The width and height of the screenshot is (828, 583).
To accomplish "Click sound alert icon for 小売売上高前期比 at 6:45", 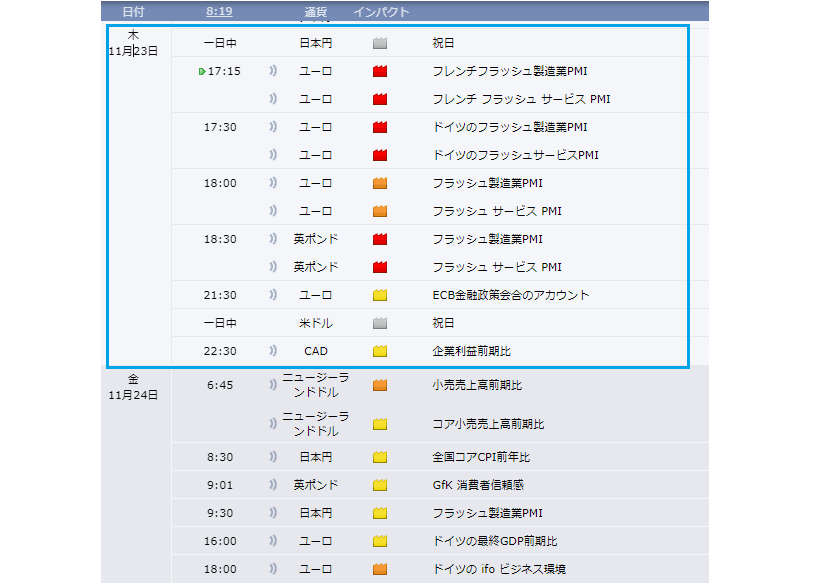I will pyautogui.click(x=273, y=385).
